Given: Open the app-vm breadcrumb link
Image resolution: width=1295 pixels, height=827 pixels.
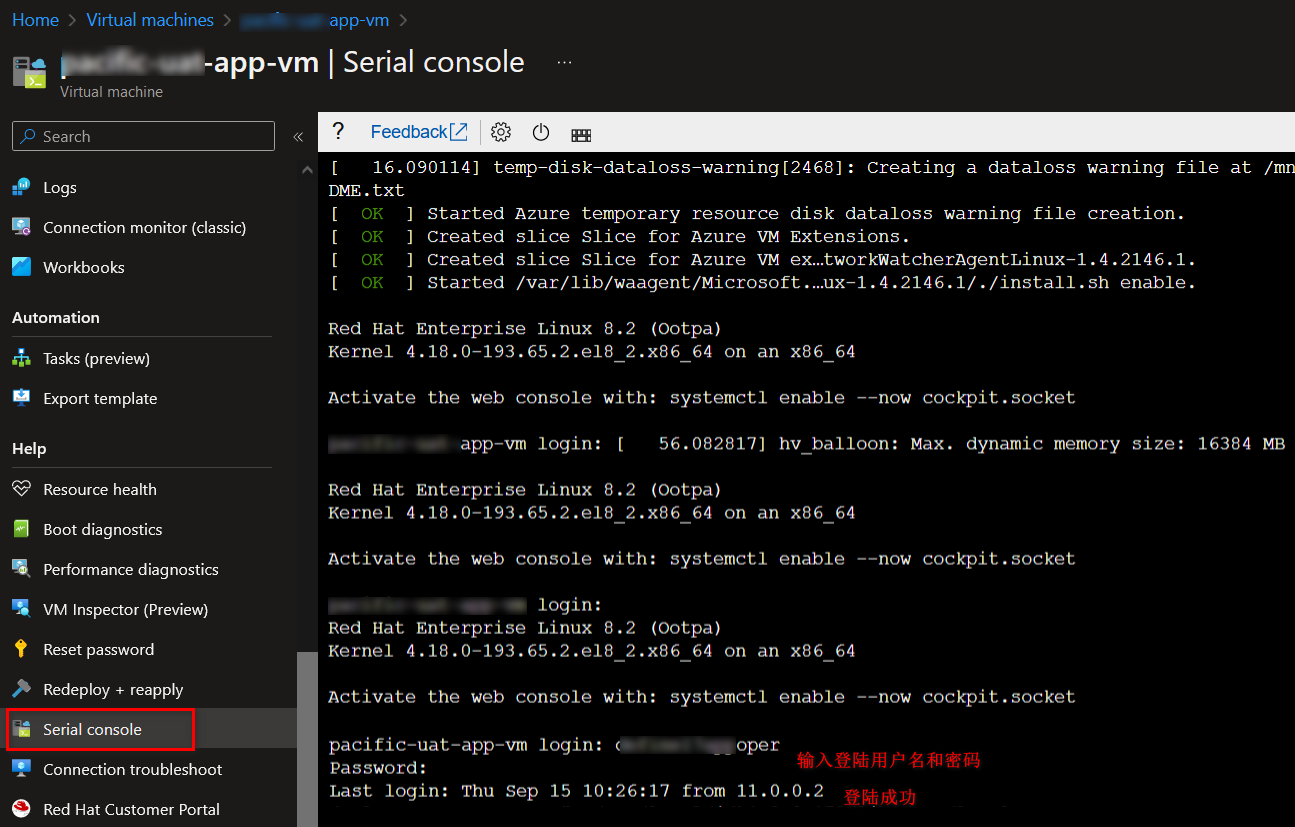Looking at the screenshot, I should coord(316,20).
